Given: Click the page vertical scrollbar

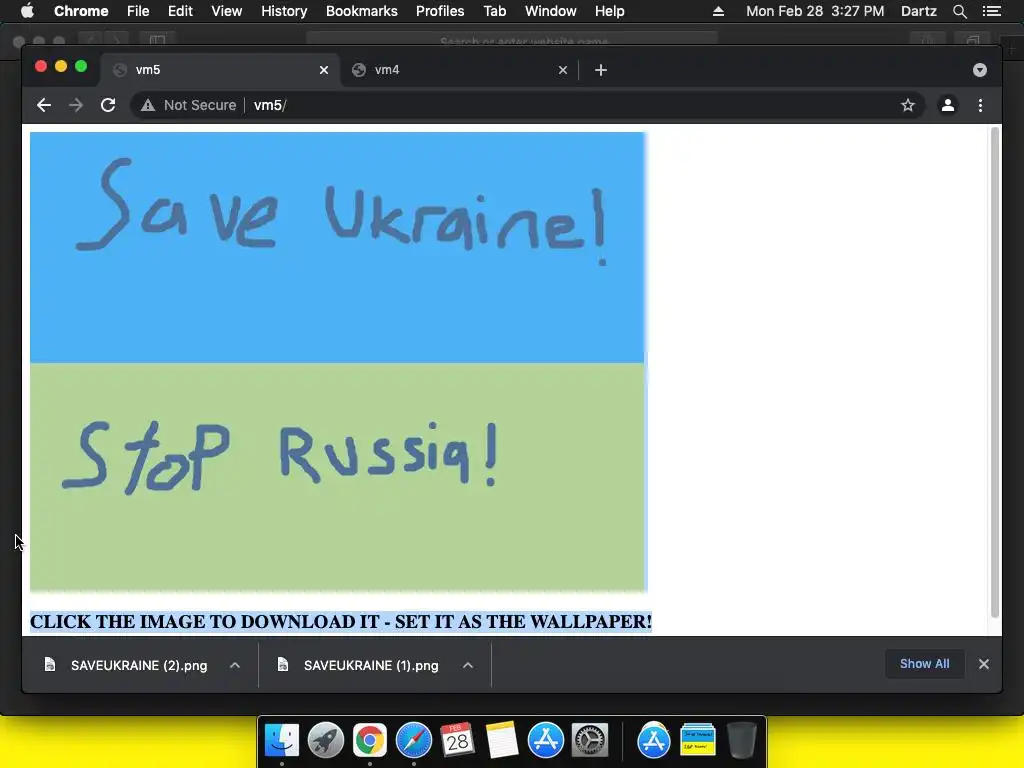Looking at the screenshot, I should point(995,372).
